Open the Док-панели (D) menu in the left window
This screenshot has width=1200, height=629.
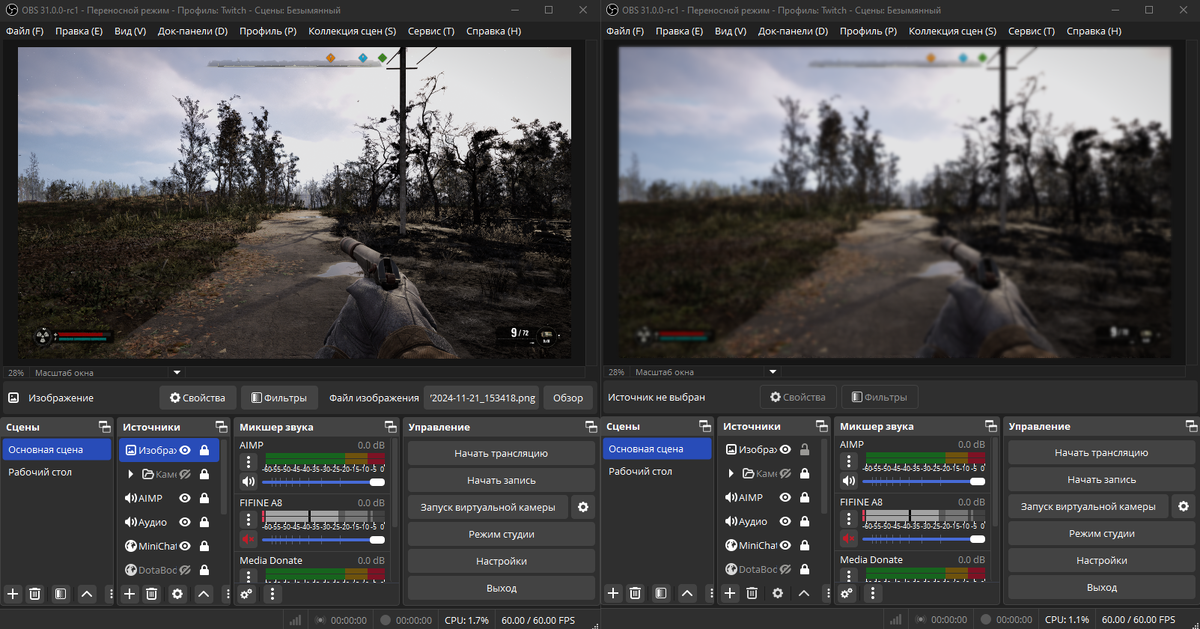coord(192,31)
